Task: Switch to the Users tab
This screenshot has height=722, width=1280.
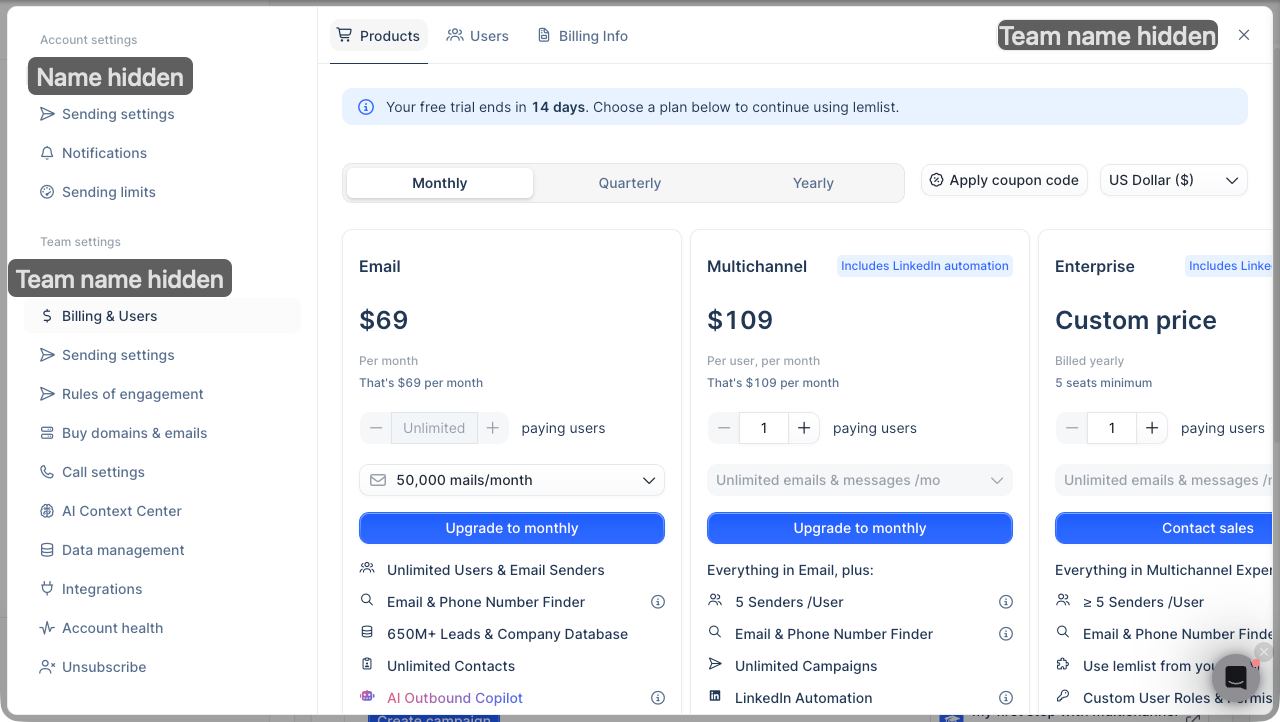Action: tap(478, 36)
